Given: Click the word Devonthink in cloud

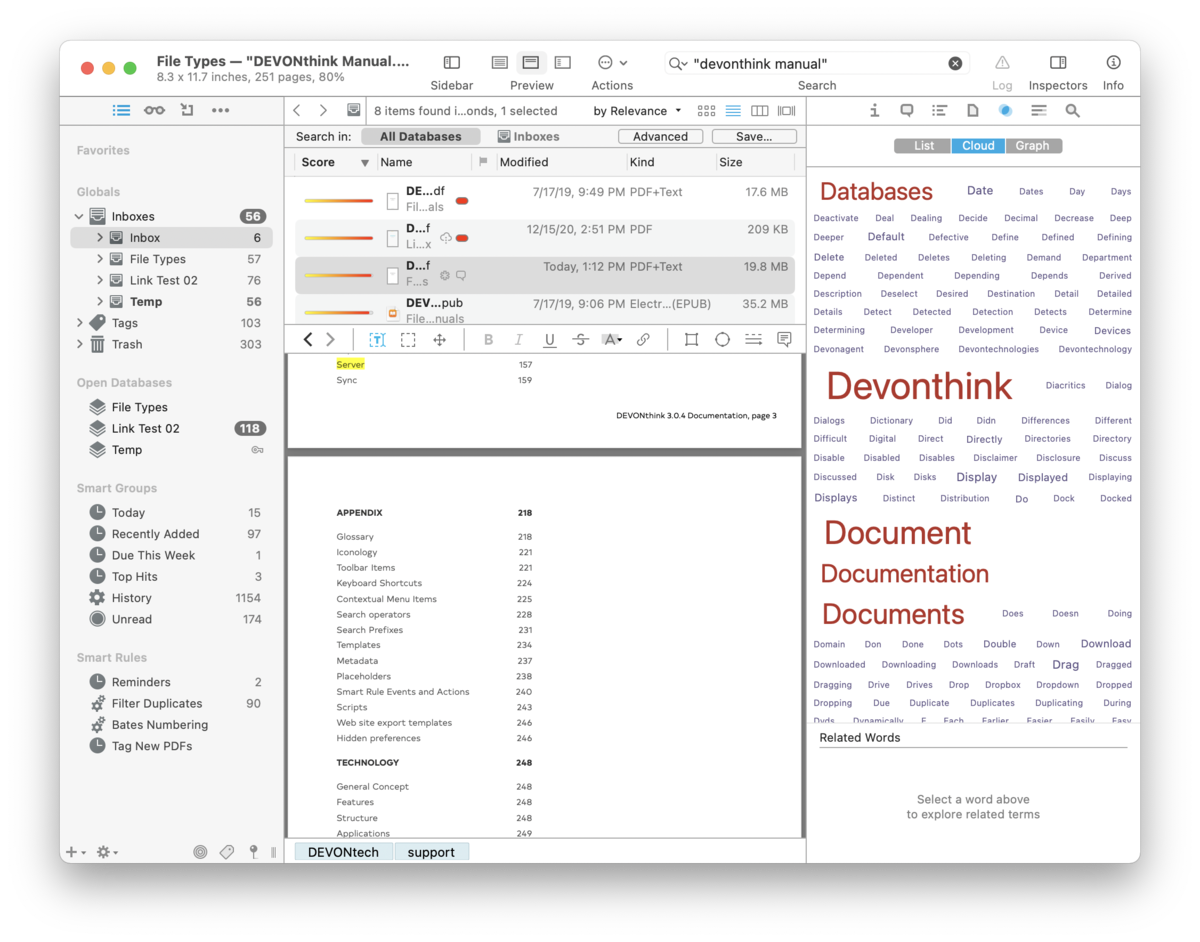Looking at the screenshot, I should coord(920,386).
